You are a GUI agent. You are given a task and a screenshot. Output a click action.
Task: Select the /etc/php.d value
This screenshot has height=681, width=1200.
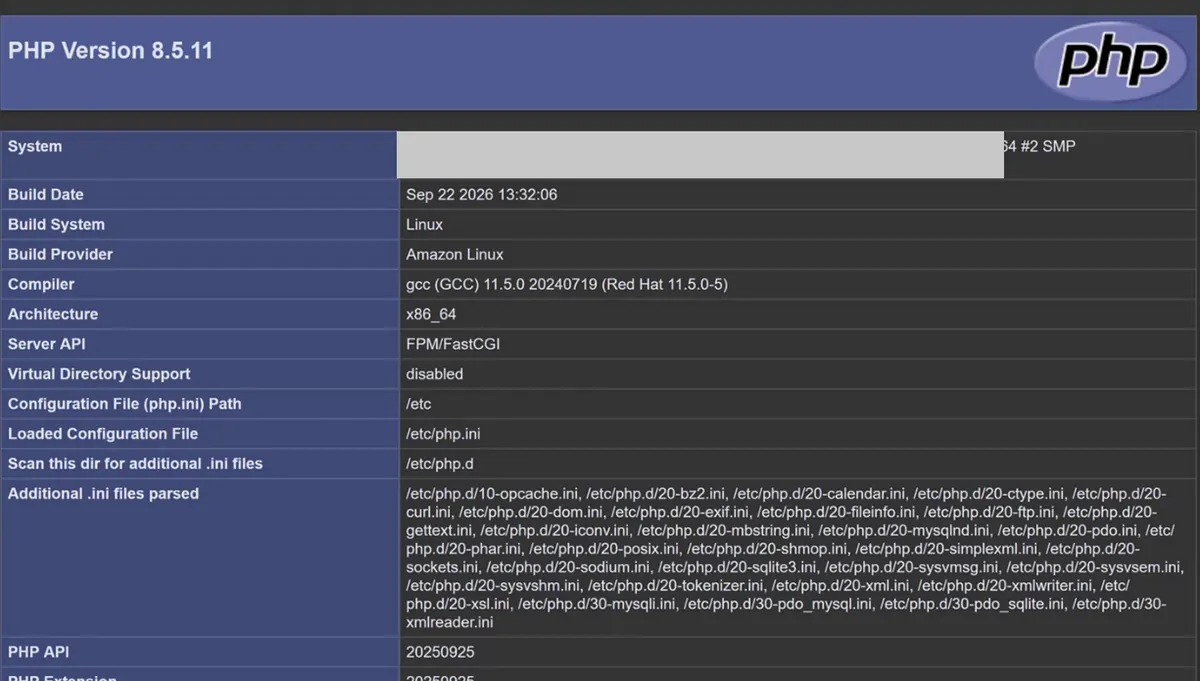click(x=440, y=464)
